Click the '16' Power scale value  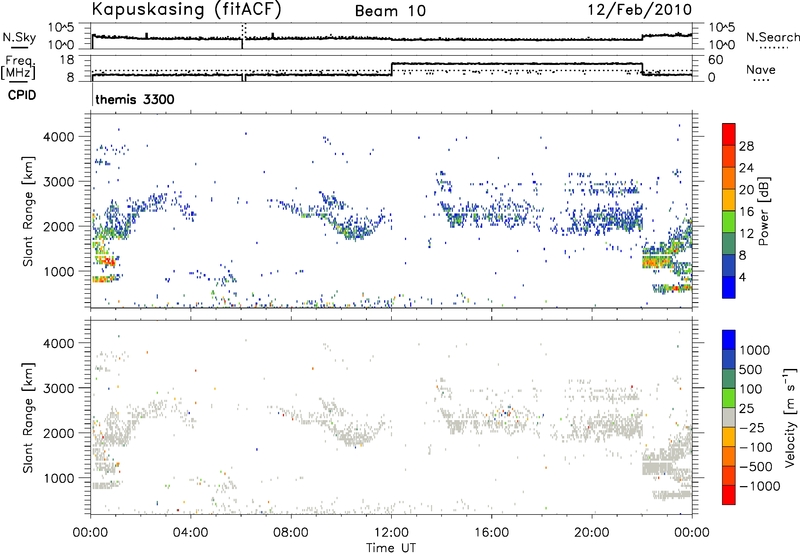click(746, 212)
